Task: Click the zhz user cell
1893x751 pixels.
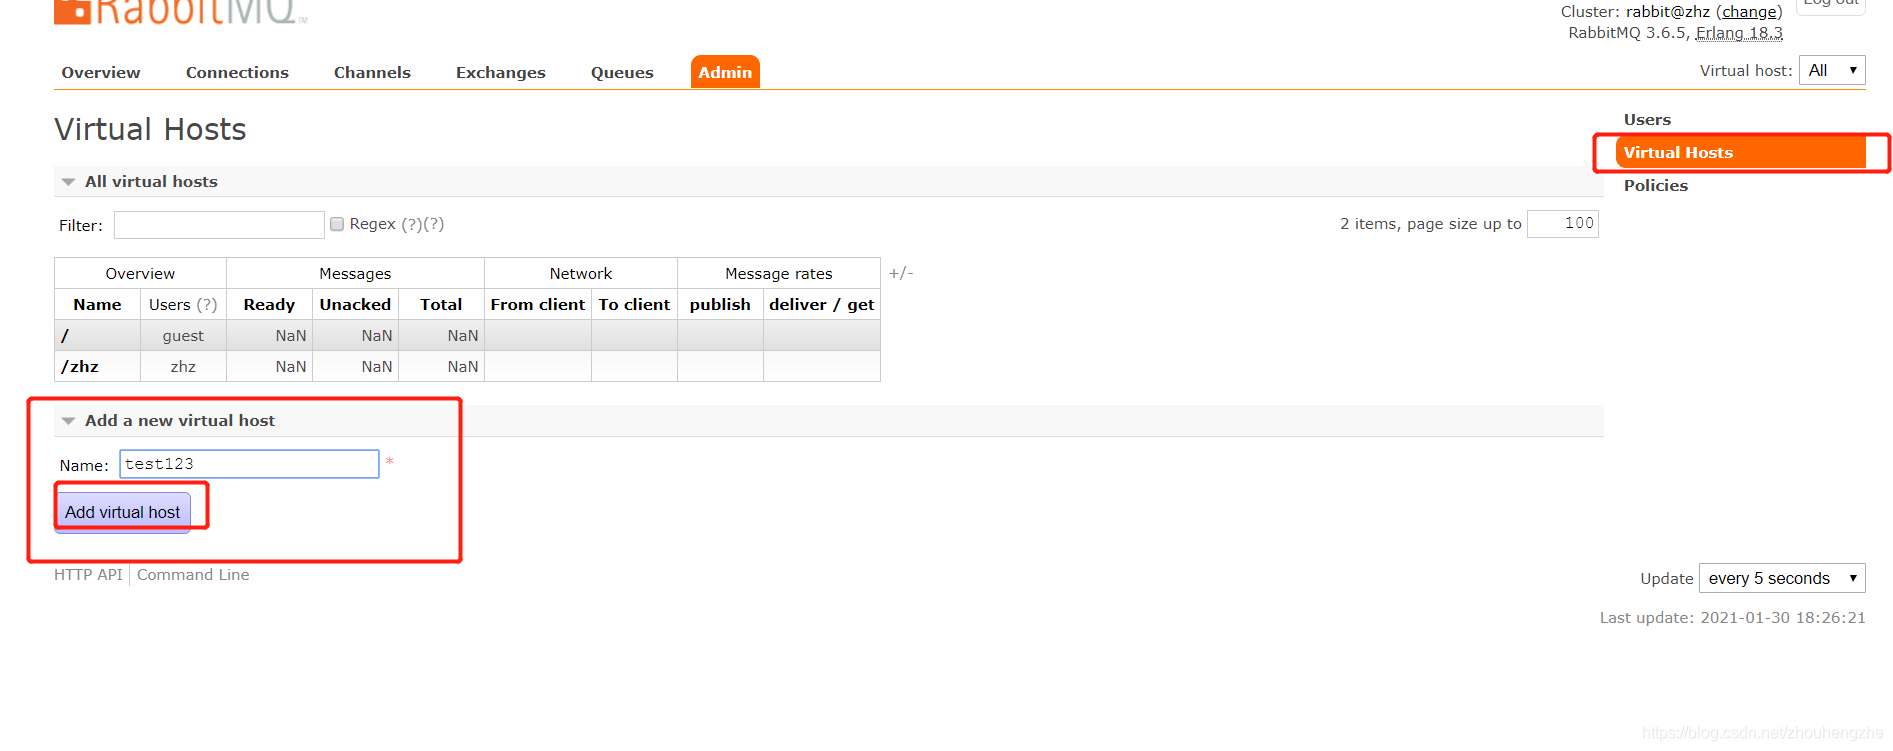Action: coord(183,366)
